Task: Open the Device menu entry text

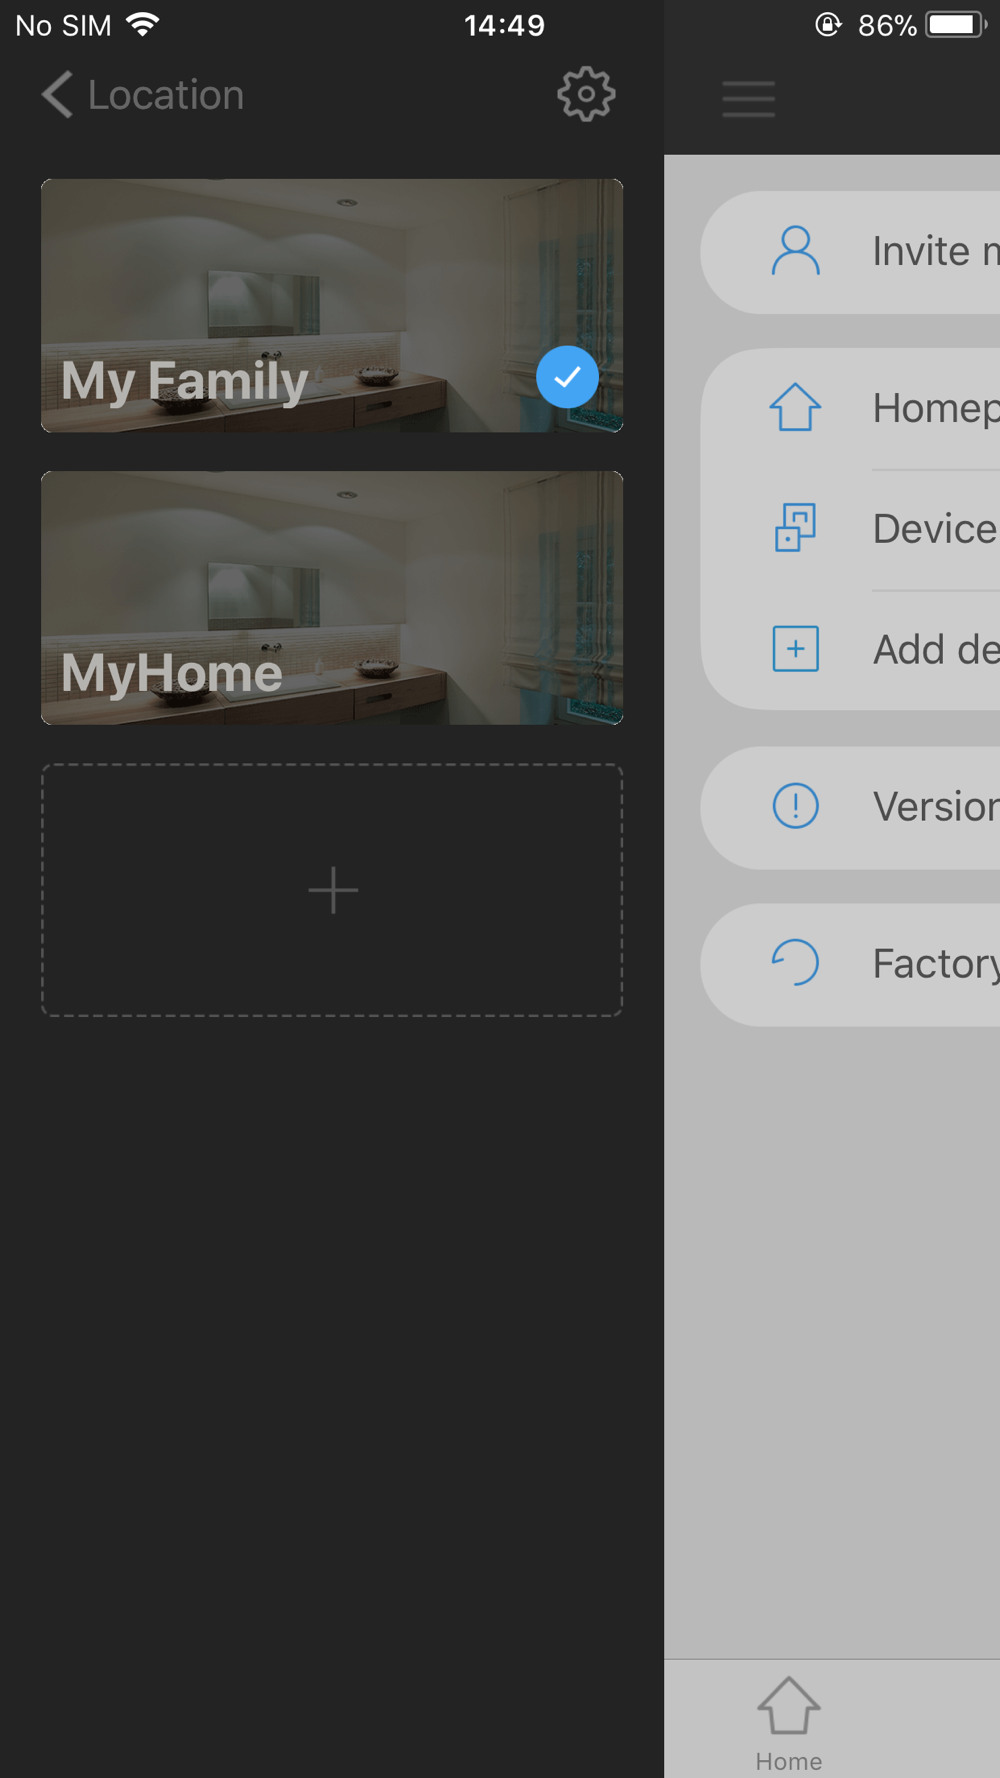Action: tap(936, 528)
